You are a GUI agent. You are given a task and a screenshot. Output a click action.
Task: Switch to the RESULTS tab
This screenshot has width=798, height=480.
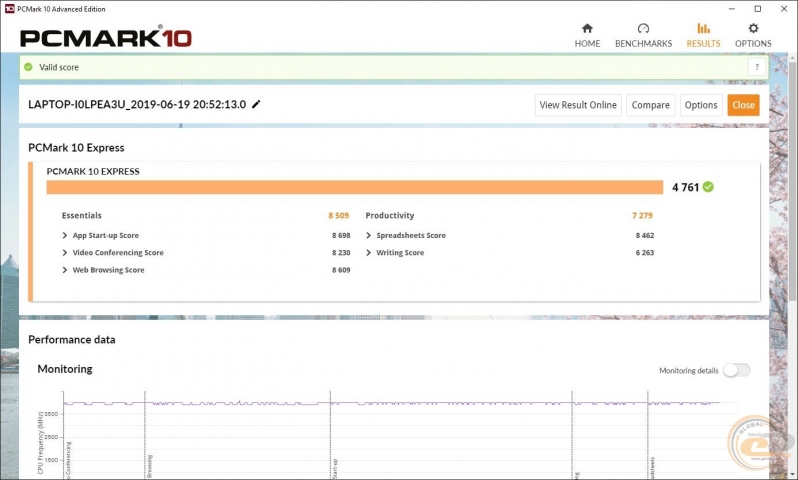coord(703,36)
